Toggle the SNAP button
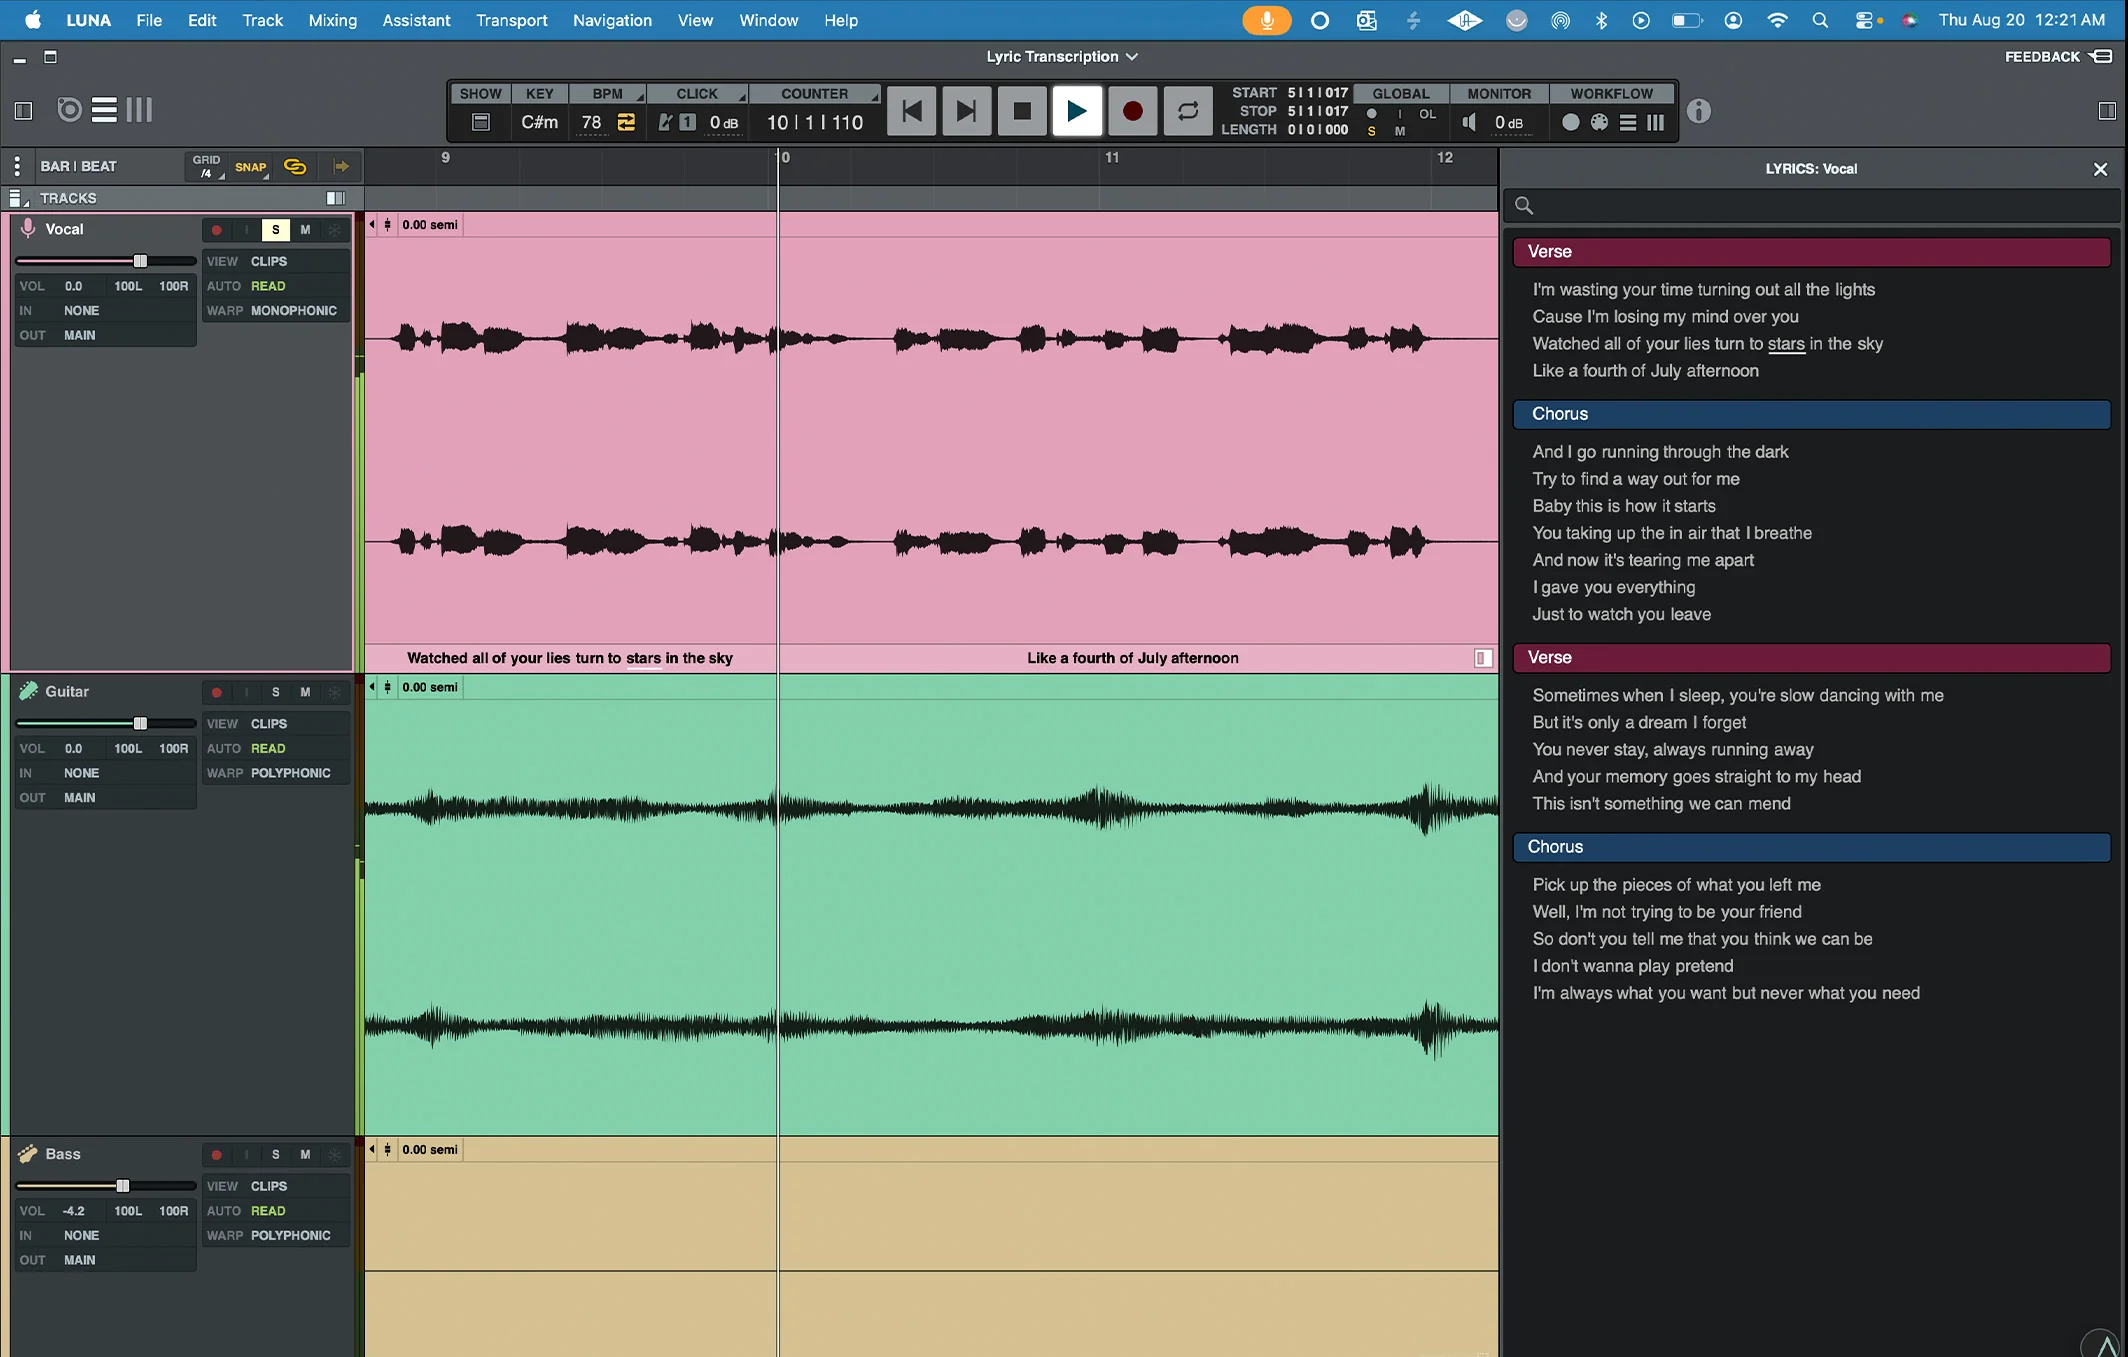The width and height of the screenshot is (2128, 1357). [x=251, y=167]
